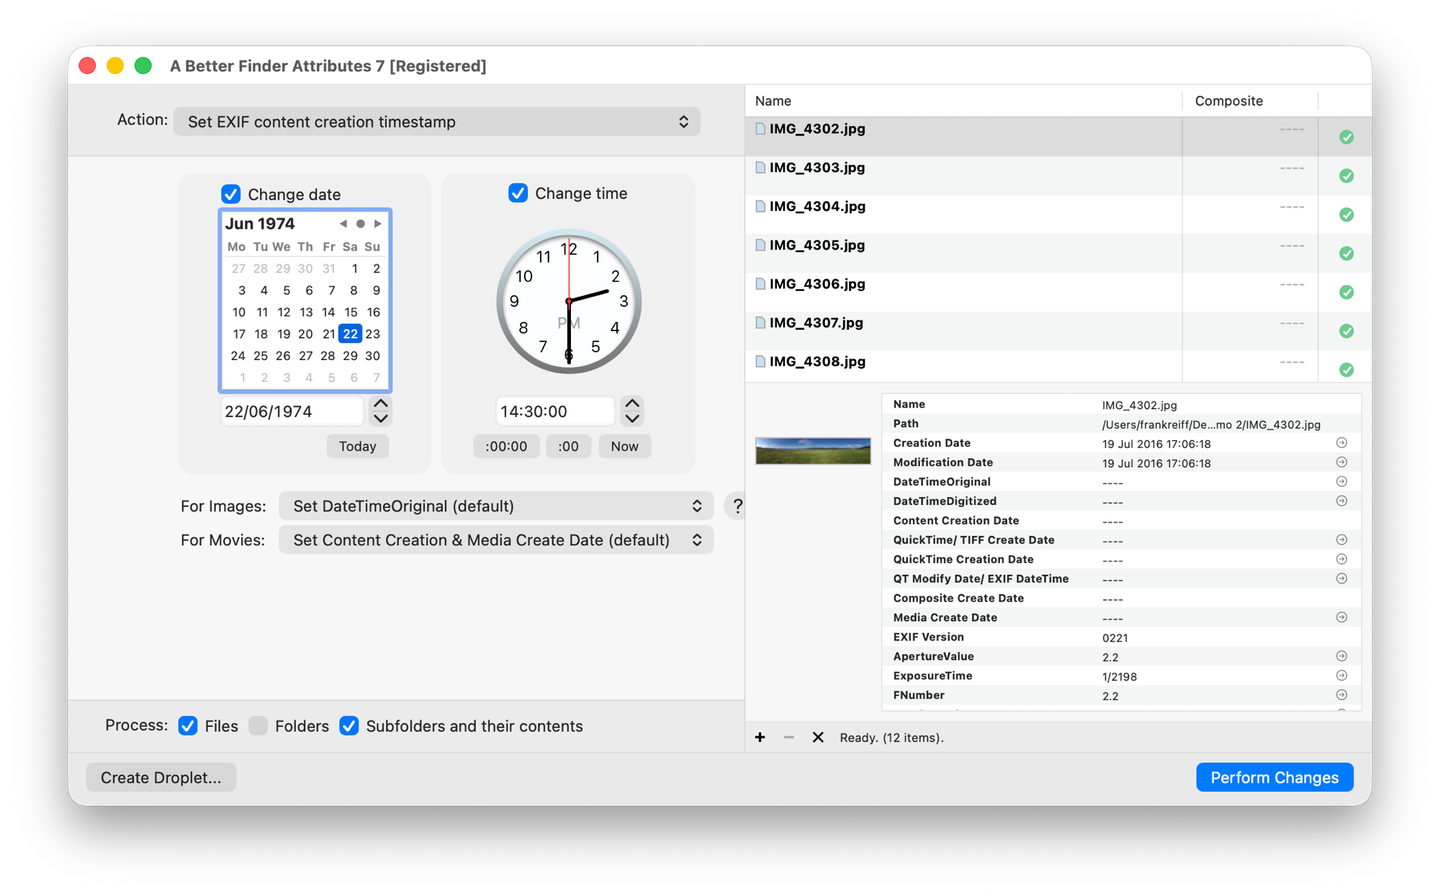Click the date field stepper arrows

point(380,411)
